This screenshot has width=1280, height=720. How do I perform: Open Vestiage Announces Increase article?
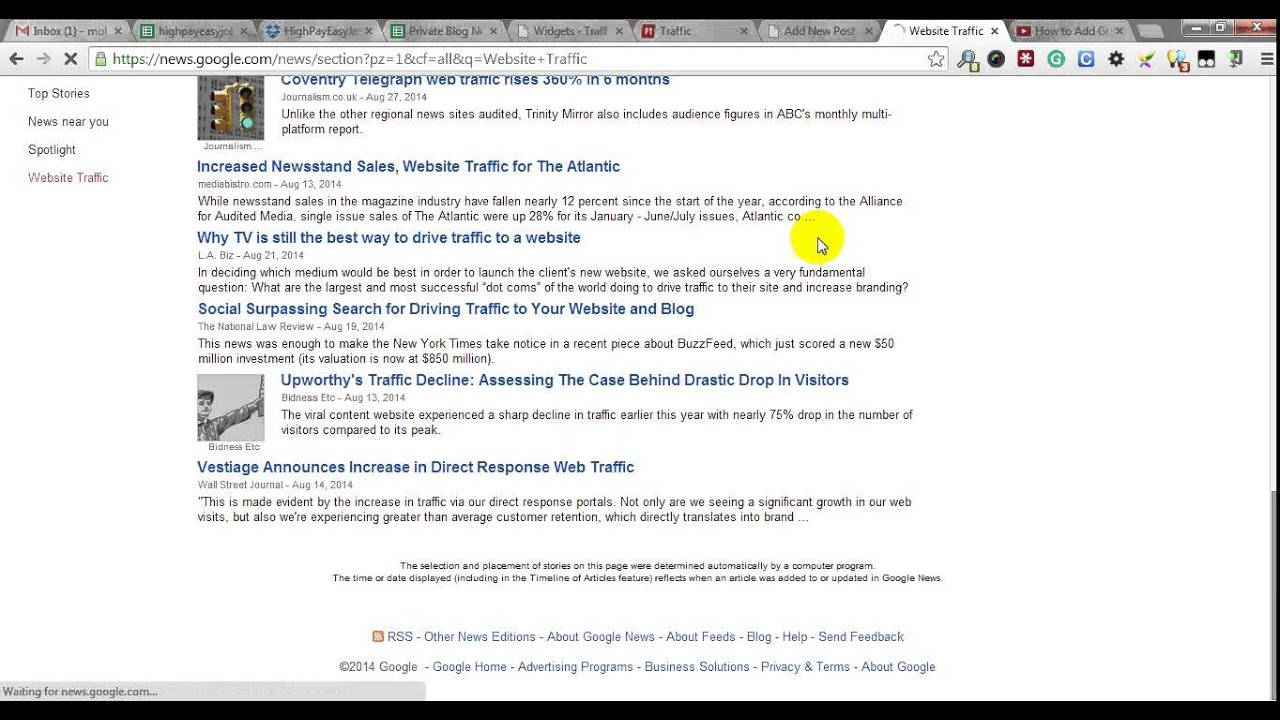click(416, 467)
